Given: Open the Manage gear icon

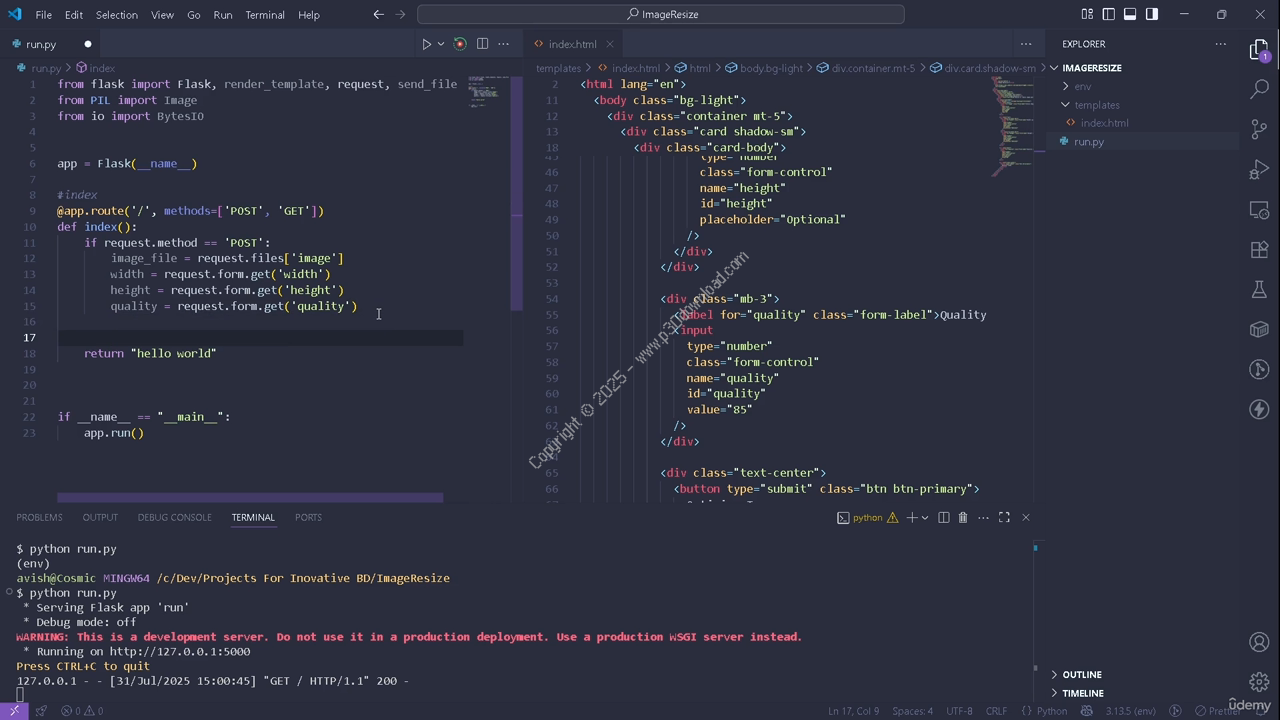Looking at the screenshot, I should (1259, 682).
